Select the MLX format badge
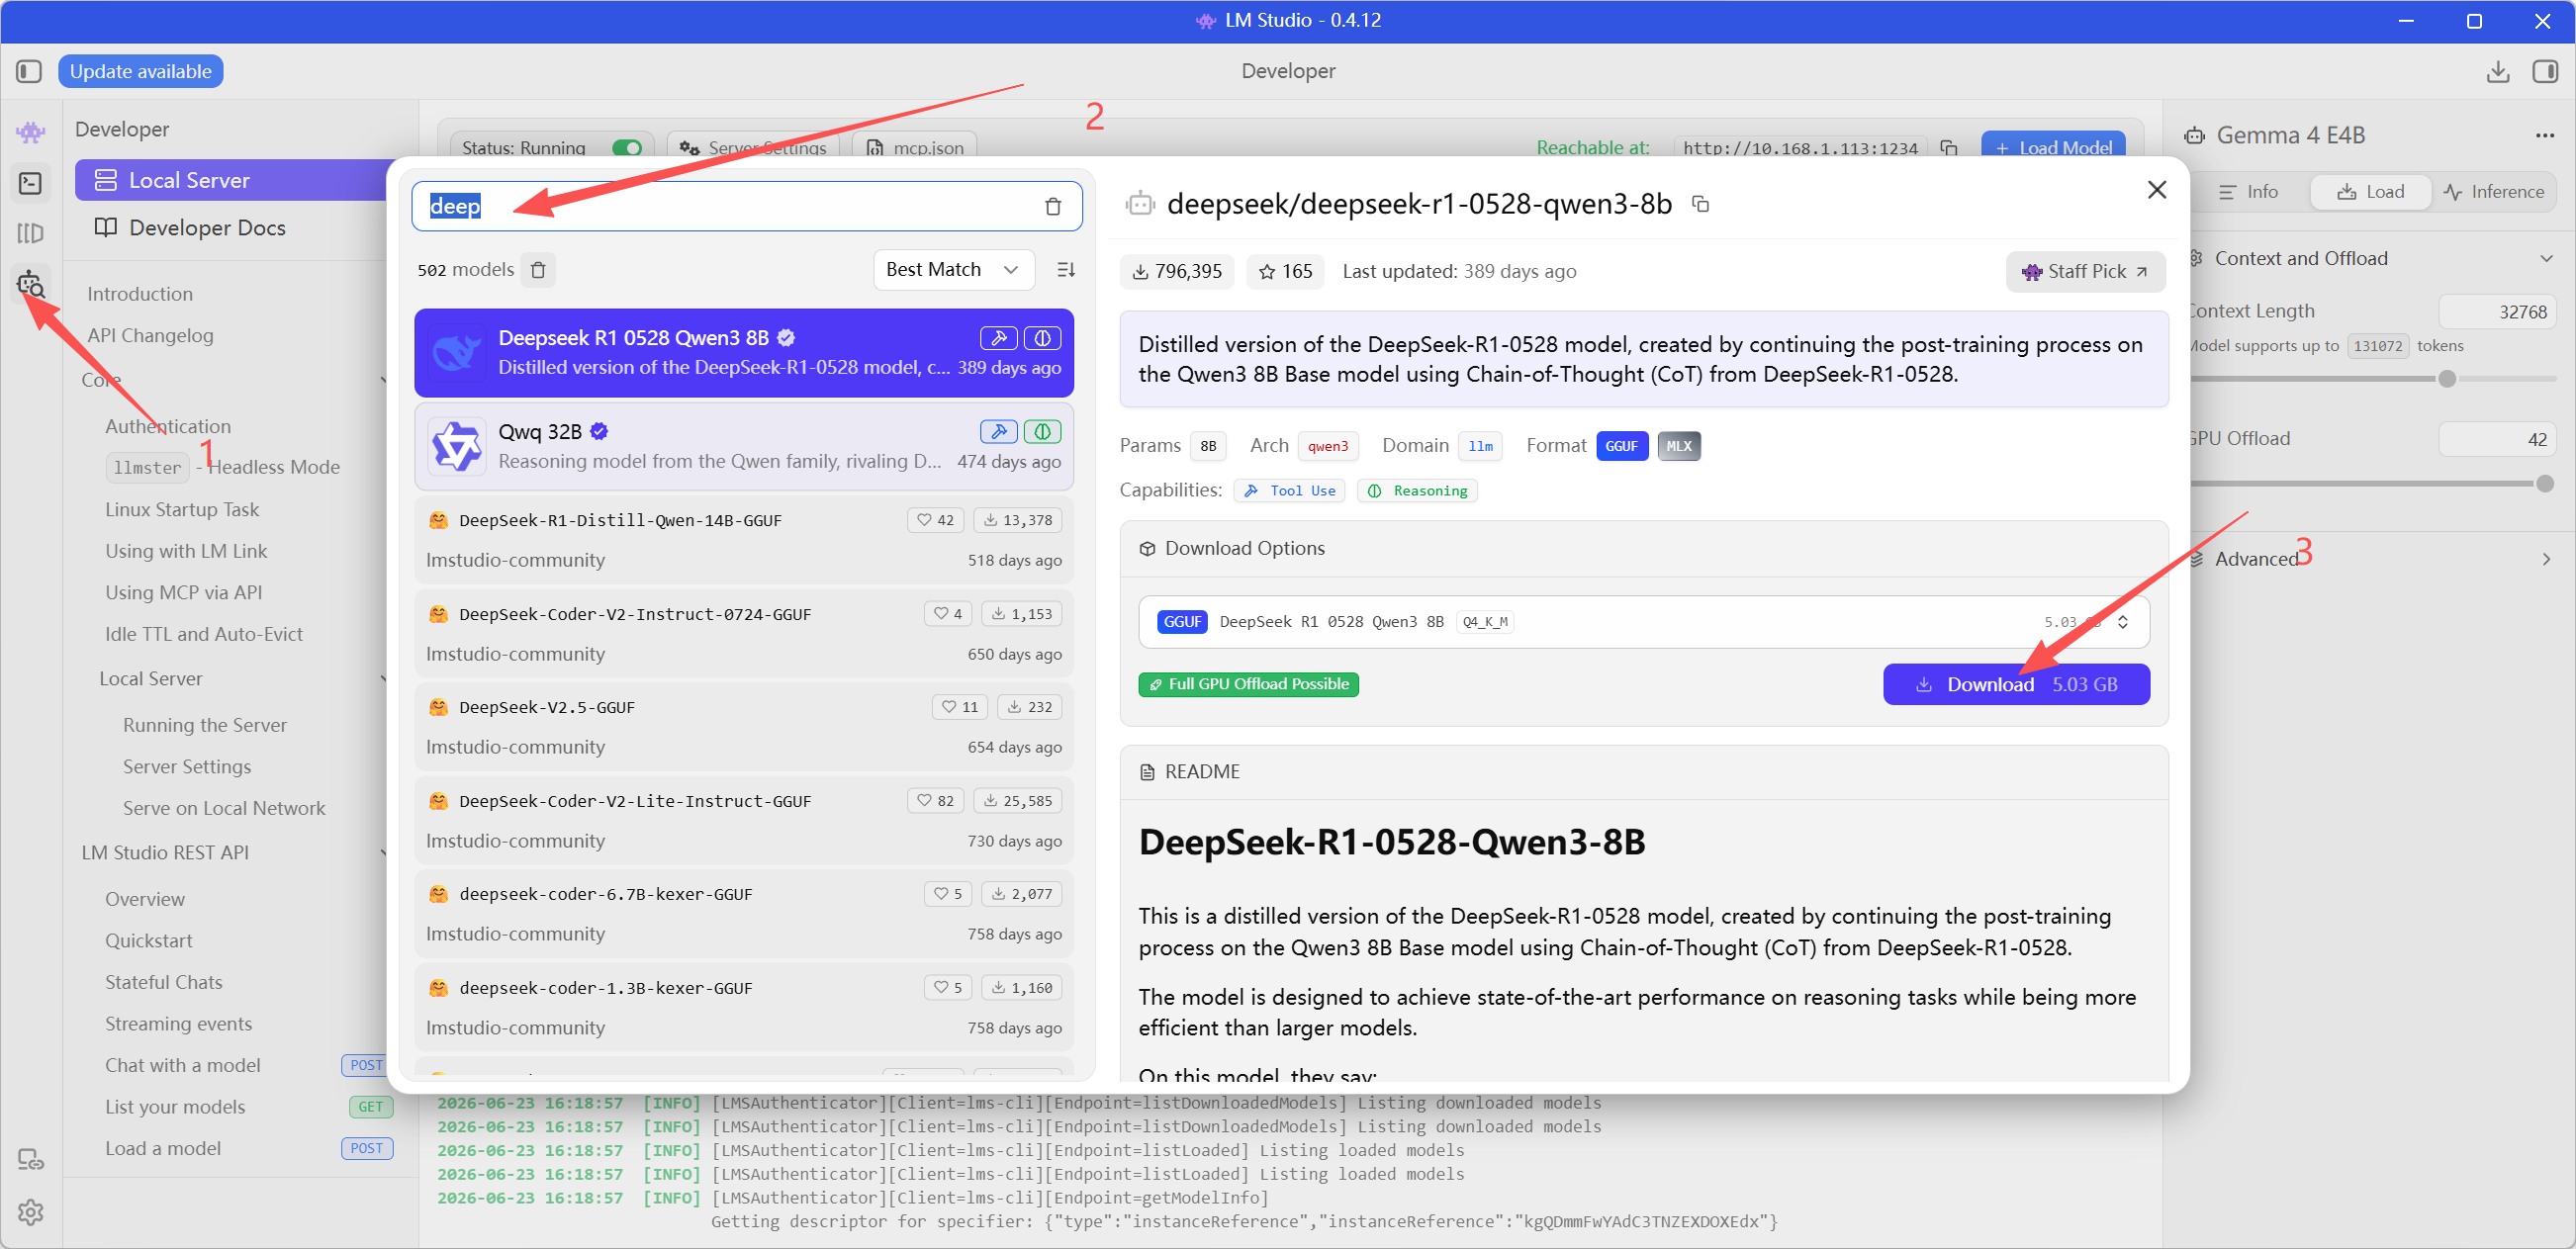The height and width of the screenshot is (1249, 2576). [1679, 446]
